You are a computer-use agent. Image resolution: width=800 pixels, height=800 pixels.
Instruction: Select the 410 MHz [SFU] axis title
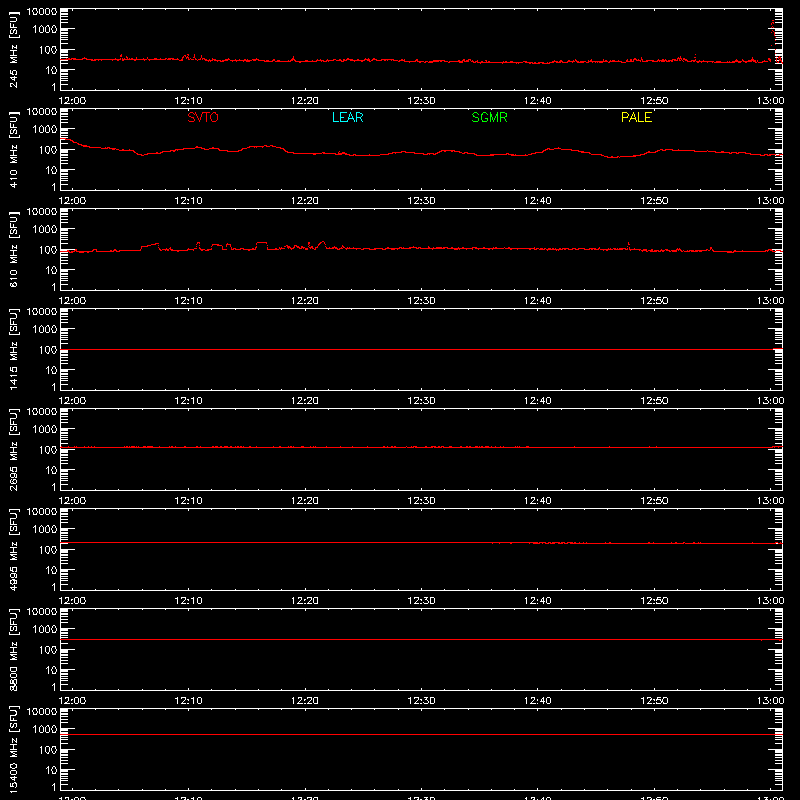pos(13,149)
